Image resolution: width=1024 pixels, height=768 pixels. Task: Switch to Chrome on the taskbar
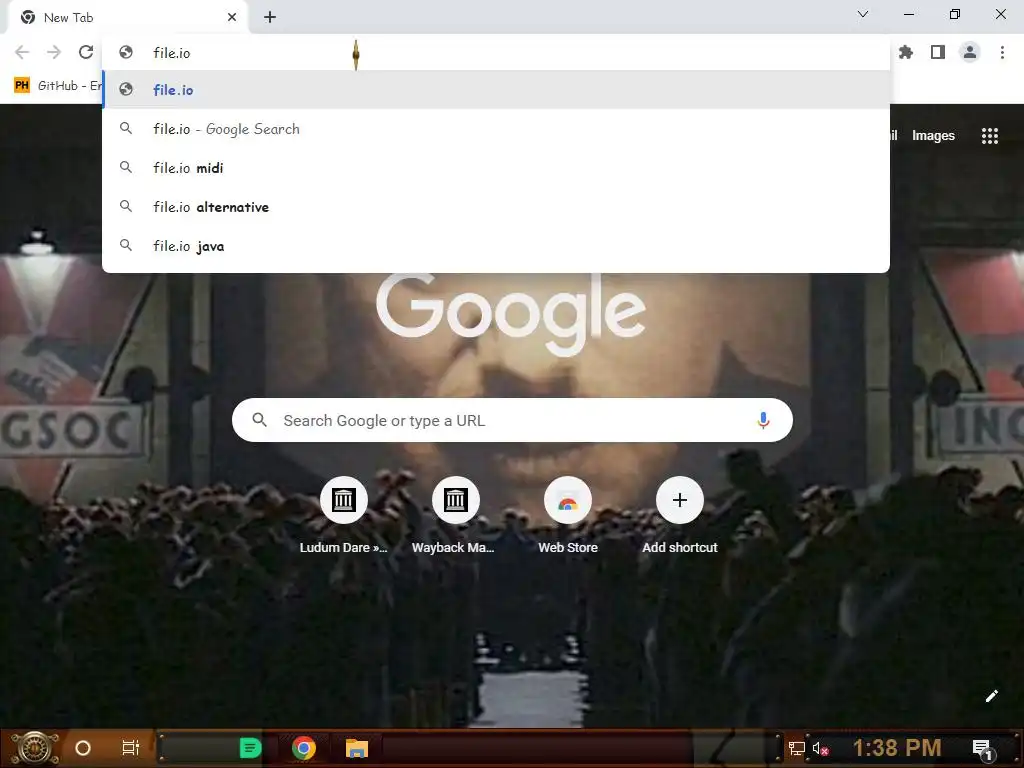point(304,748)
